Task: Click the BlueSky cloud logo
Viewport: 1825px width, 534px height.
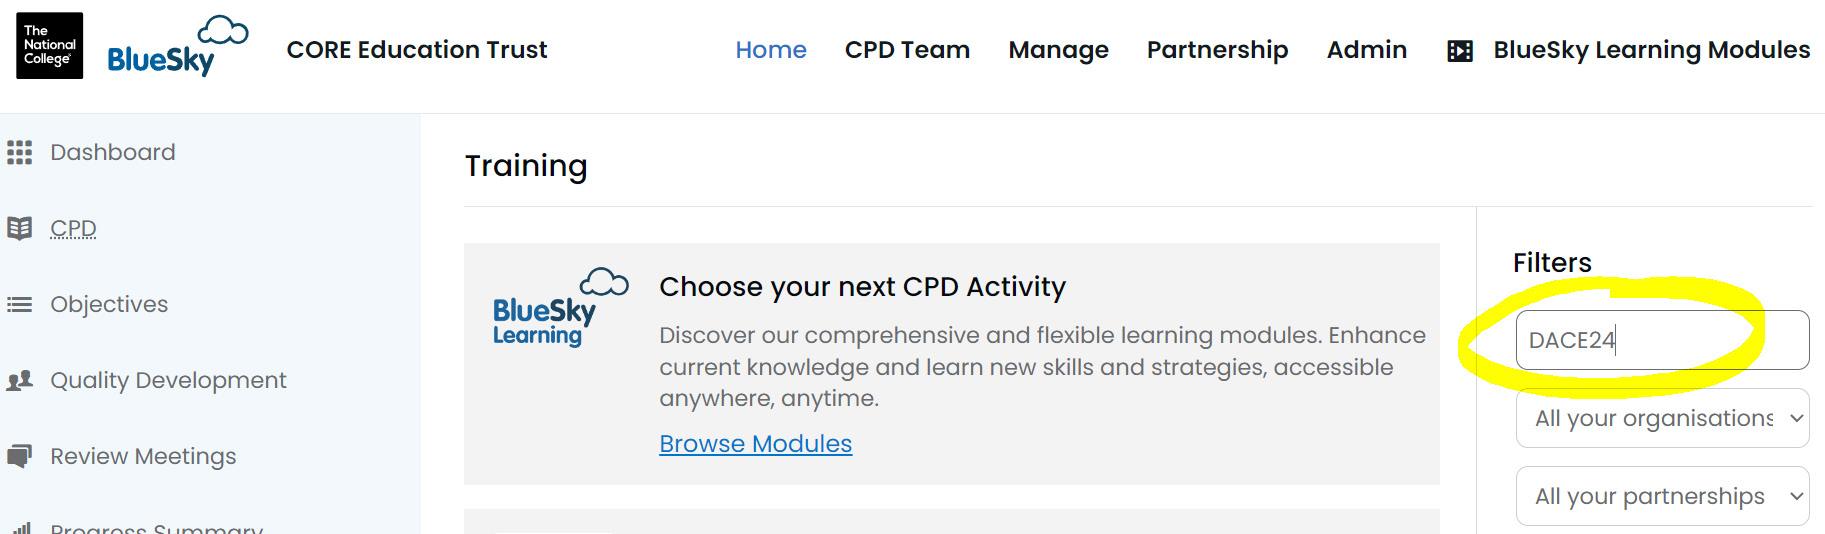Action: point(178,47)
